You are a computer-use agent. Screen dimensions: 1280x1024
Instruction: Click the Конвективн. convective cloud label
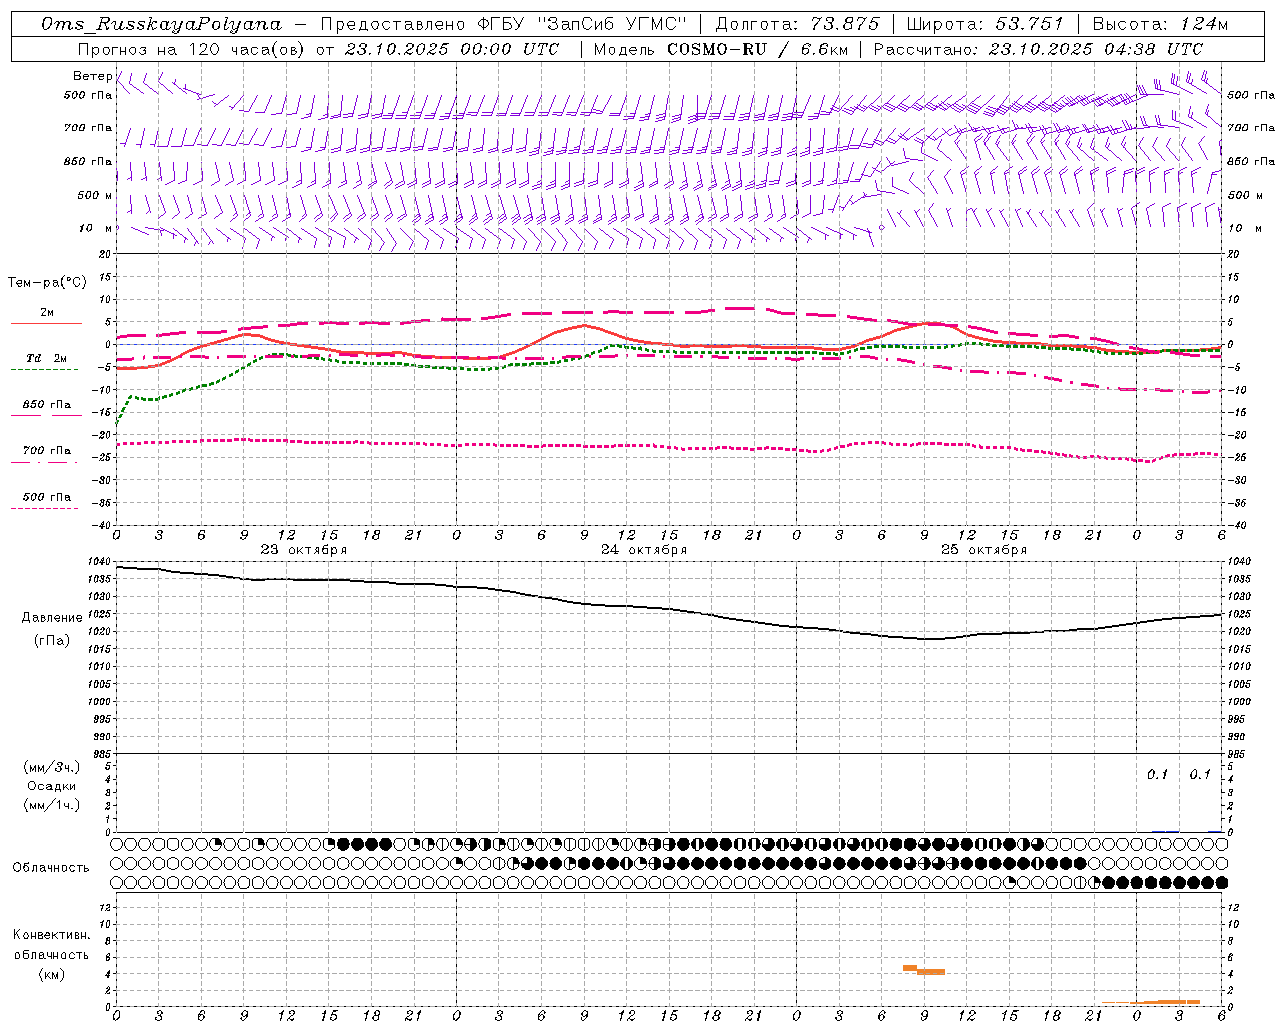click(x=52, y=935)
